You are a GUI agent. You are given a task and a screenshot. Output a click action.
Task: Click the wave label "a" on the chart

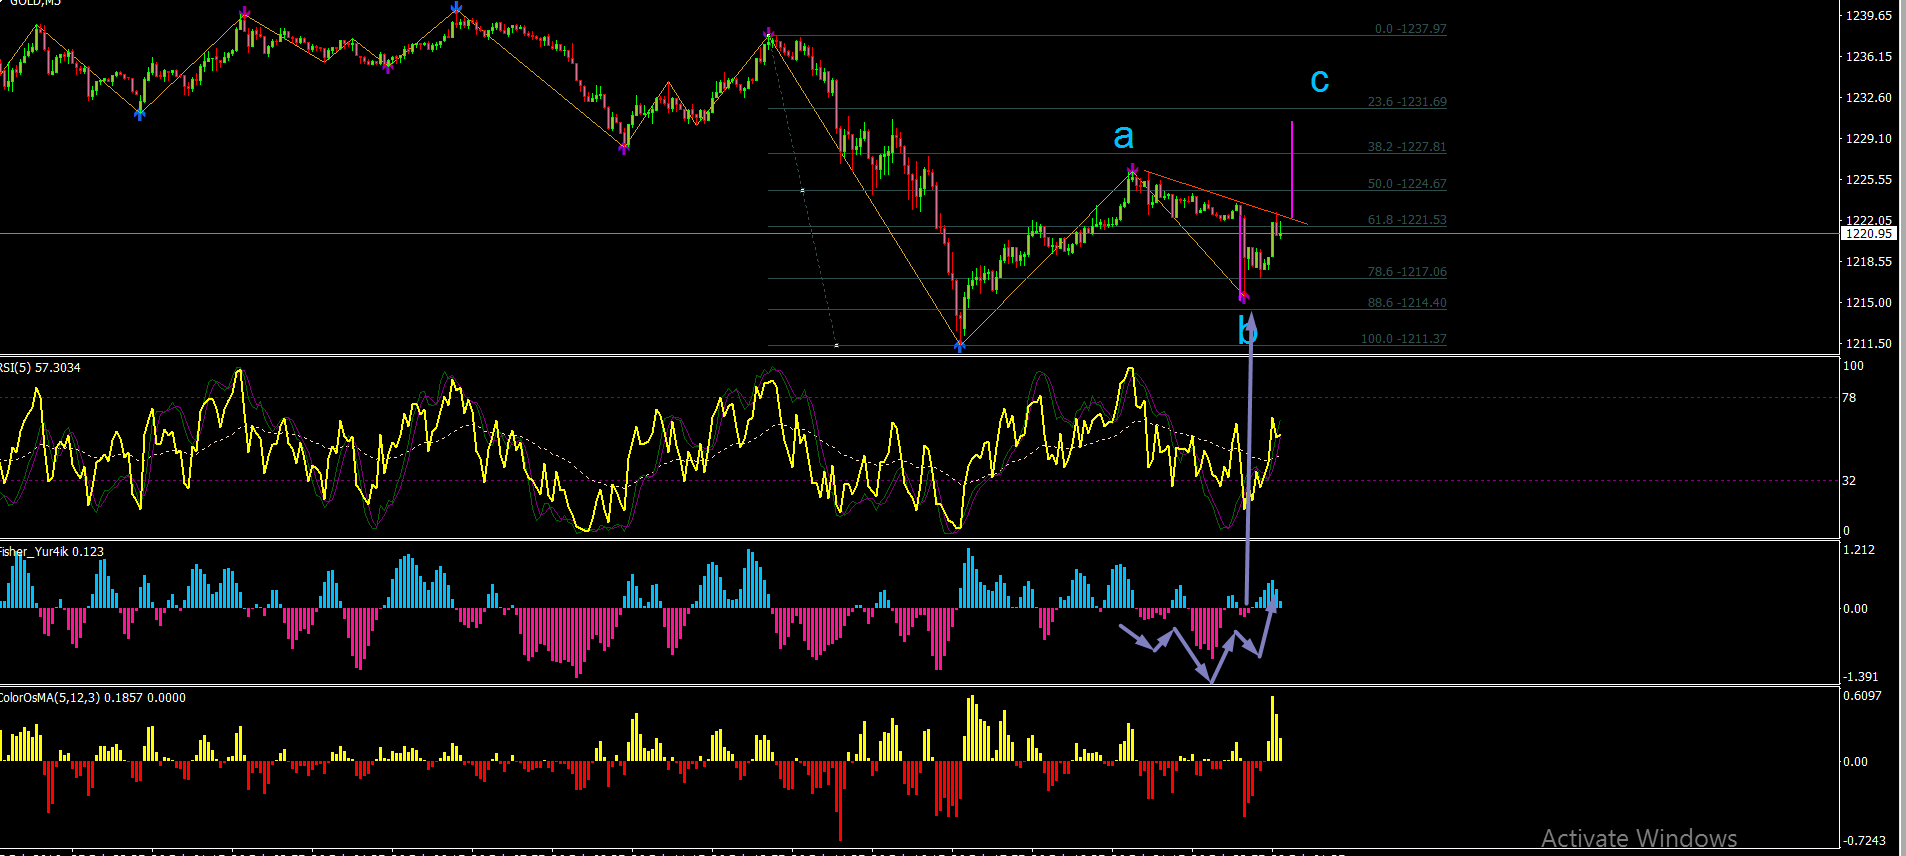tap(1123, 137)
